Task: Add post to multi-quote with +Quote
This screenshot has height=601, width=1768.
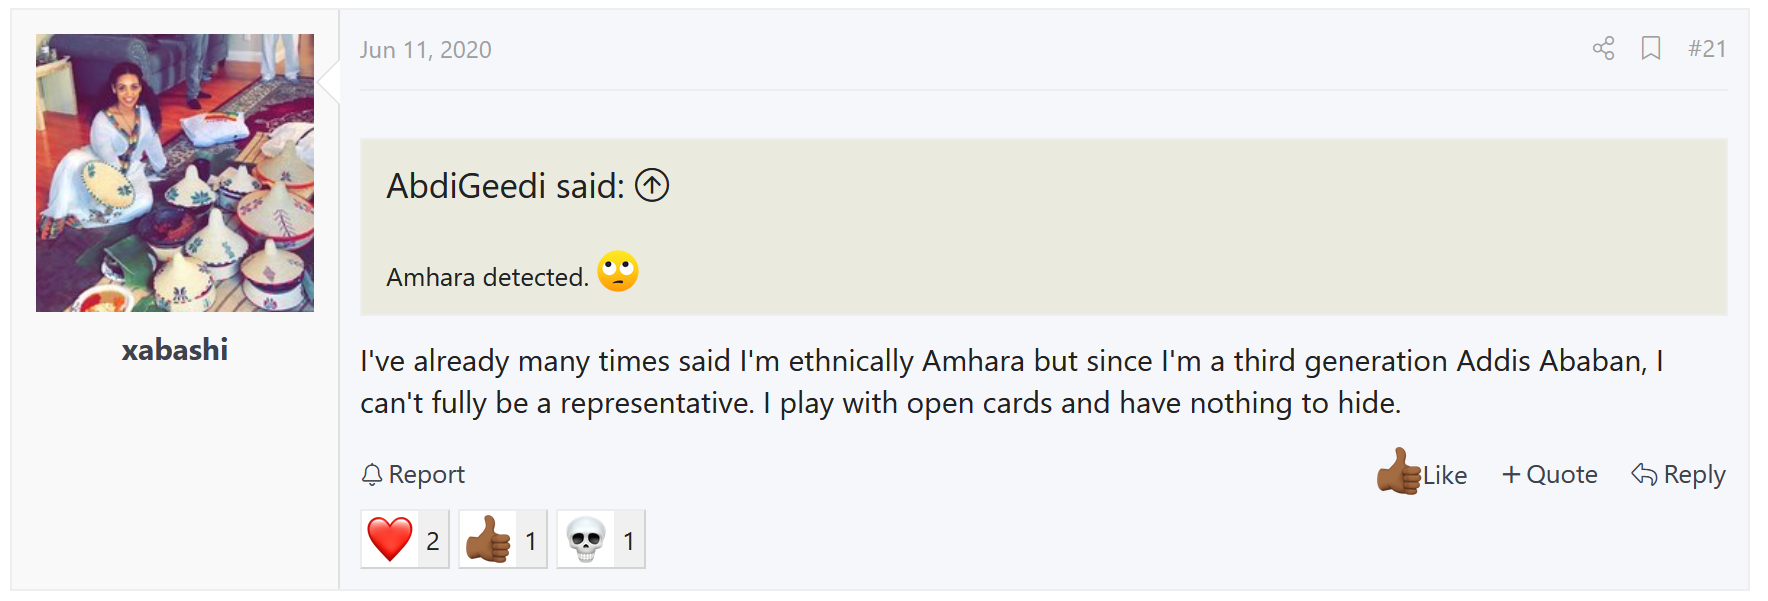Action: 1549,474
